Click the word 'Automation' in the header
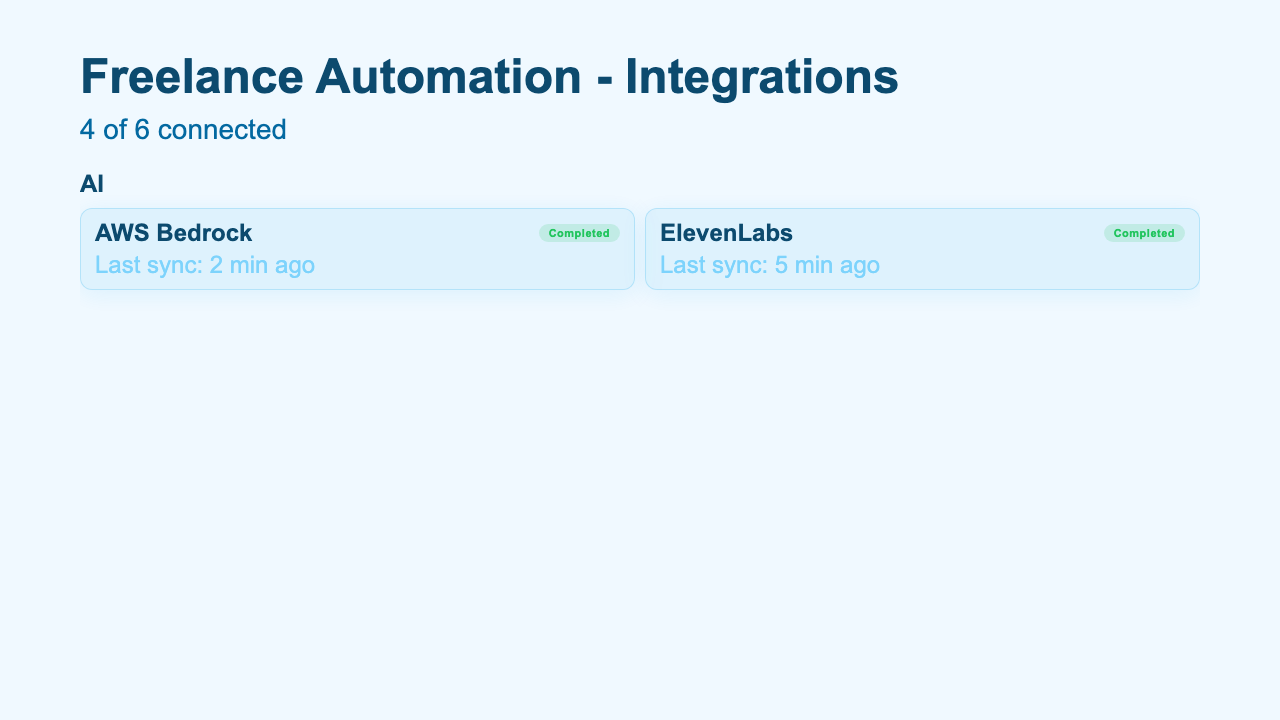Screen dimensions: 1280x720 pos(448,77)
